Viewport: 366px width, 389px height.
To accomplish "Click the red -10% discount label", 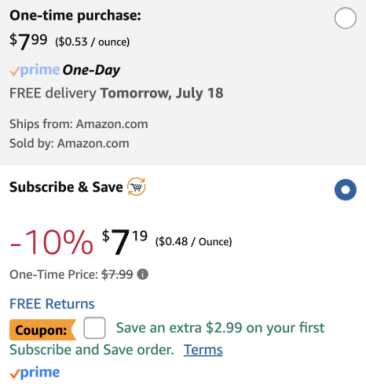I will [52, 242].
